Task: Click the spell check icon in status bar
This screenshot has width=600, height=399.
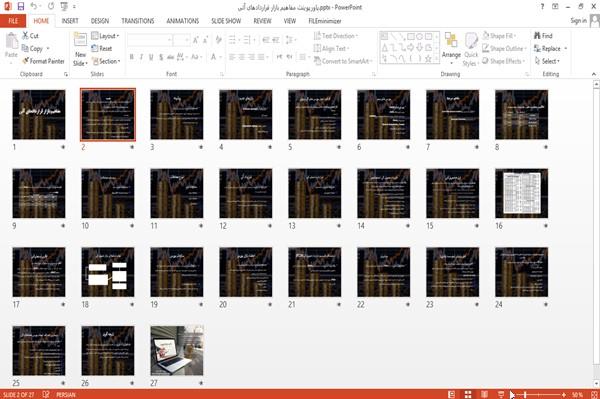Action: pos(46,394)
